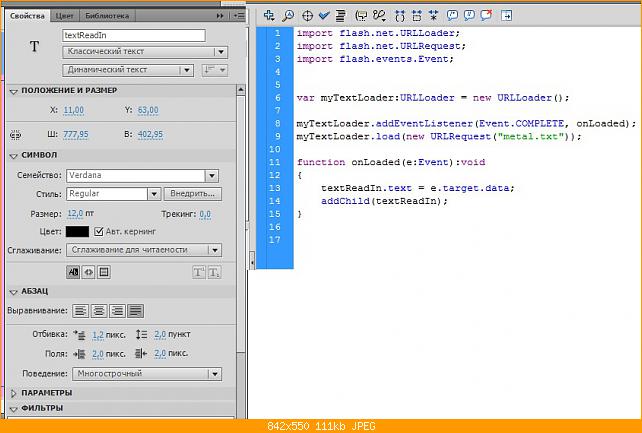Screen dimensions: 642x433
Task: Open the Многострочный behavior dropdown
Action: tap(147, 374)
